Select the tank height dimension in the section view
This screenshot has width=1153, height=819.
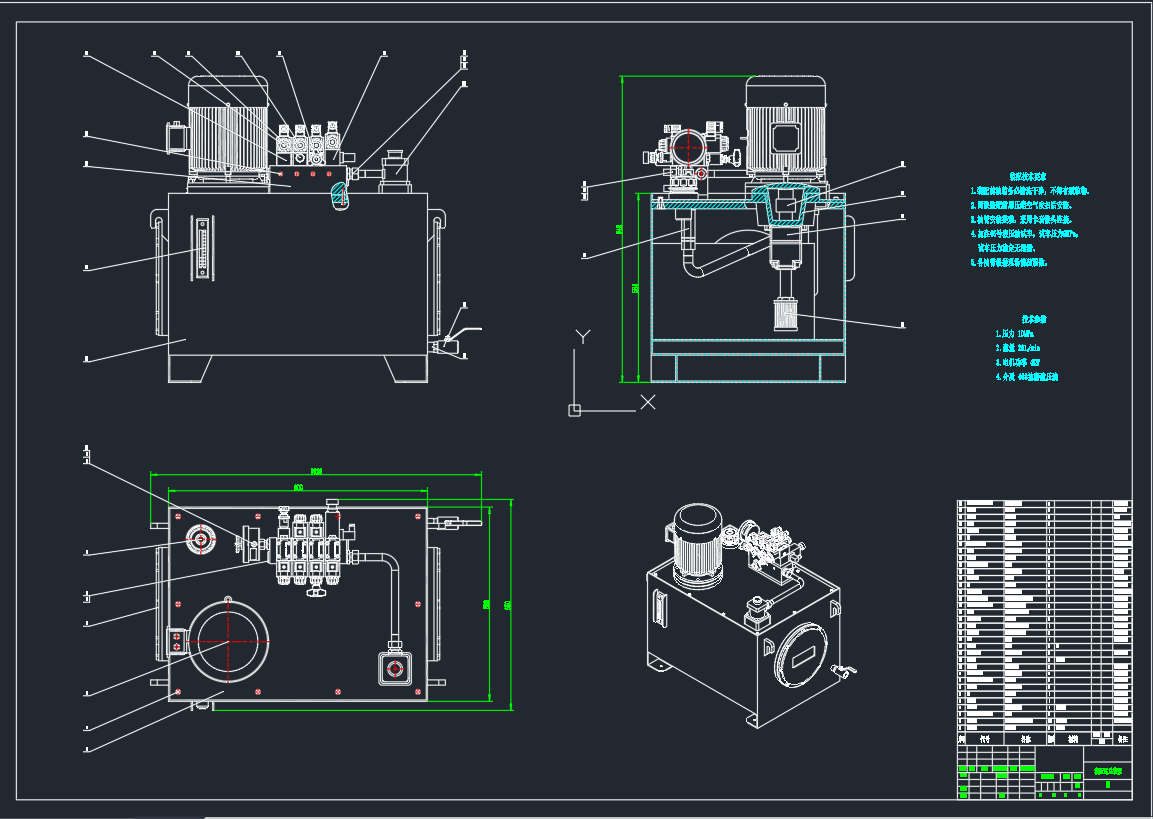click(x=637, y=288)
